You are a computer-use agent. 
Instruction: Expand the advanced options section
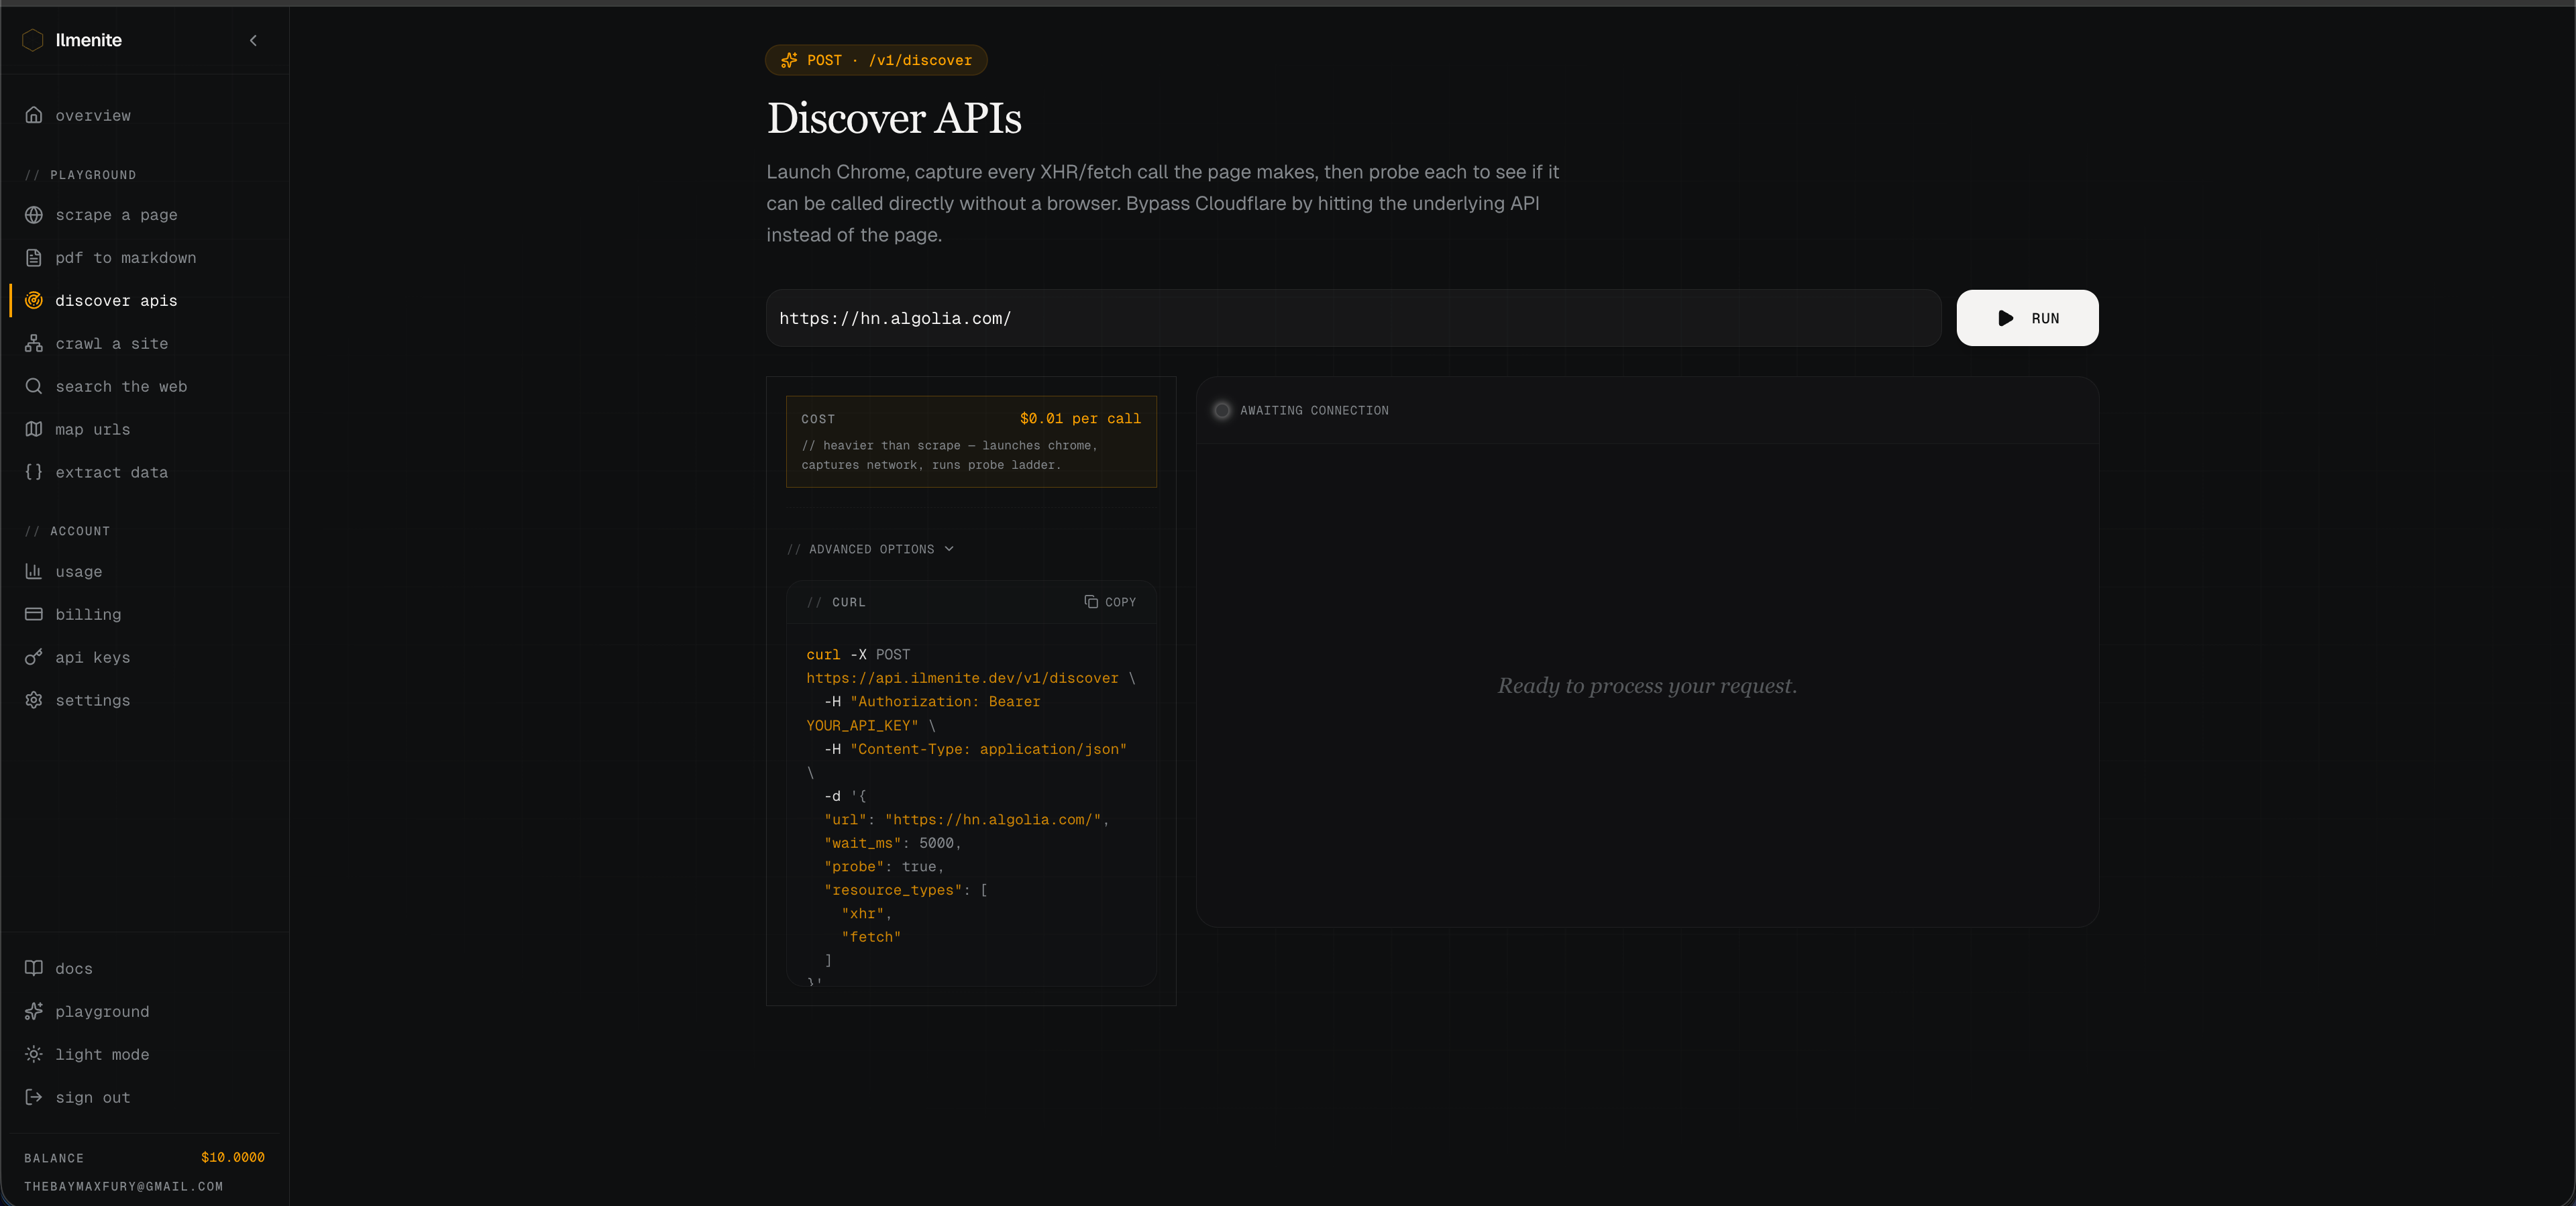[x=870, y=549]
